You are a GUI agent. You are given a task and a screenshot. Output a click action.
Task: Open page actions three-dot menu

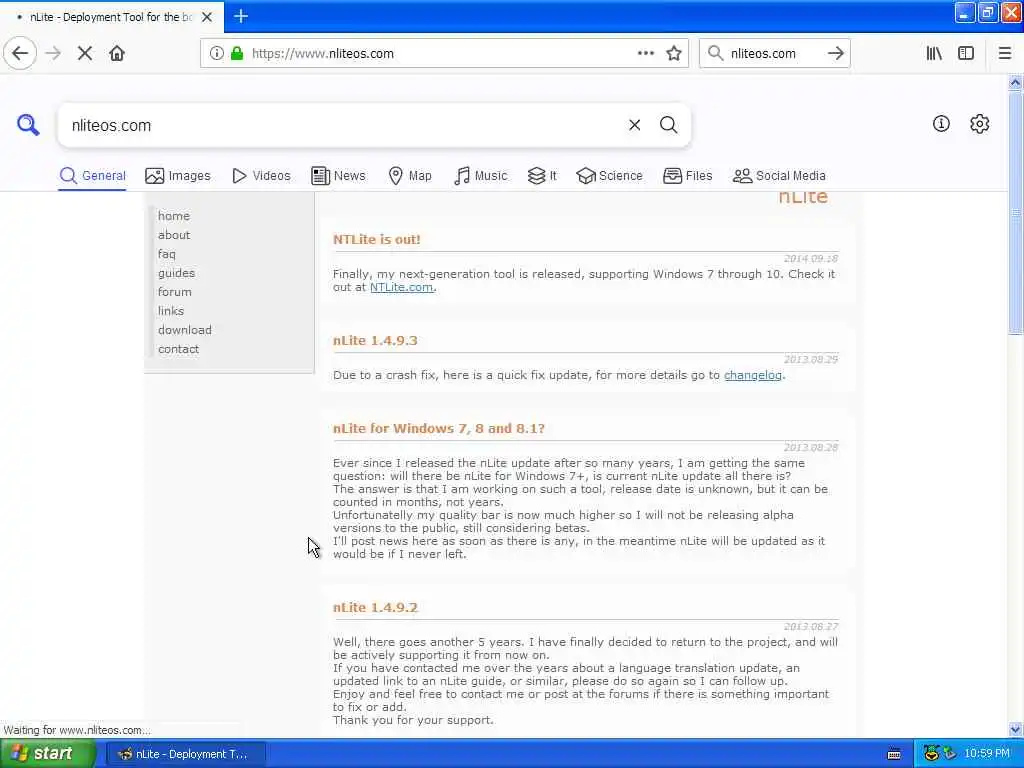[645, 54]
